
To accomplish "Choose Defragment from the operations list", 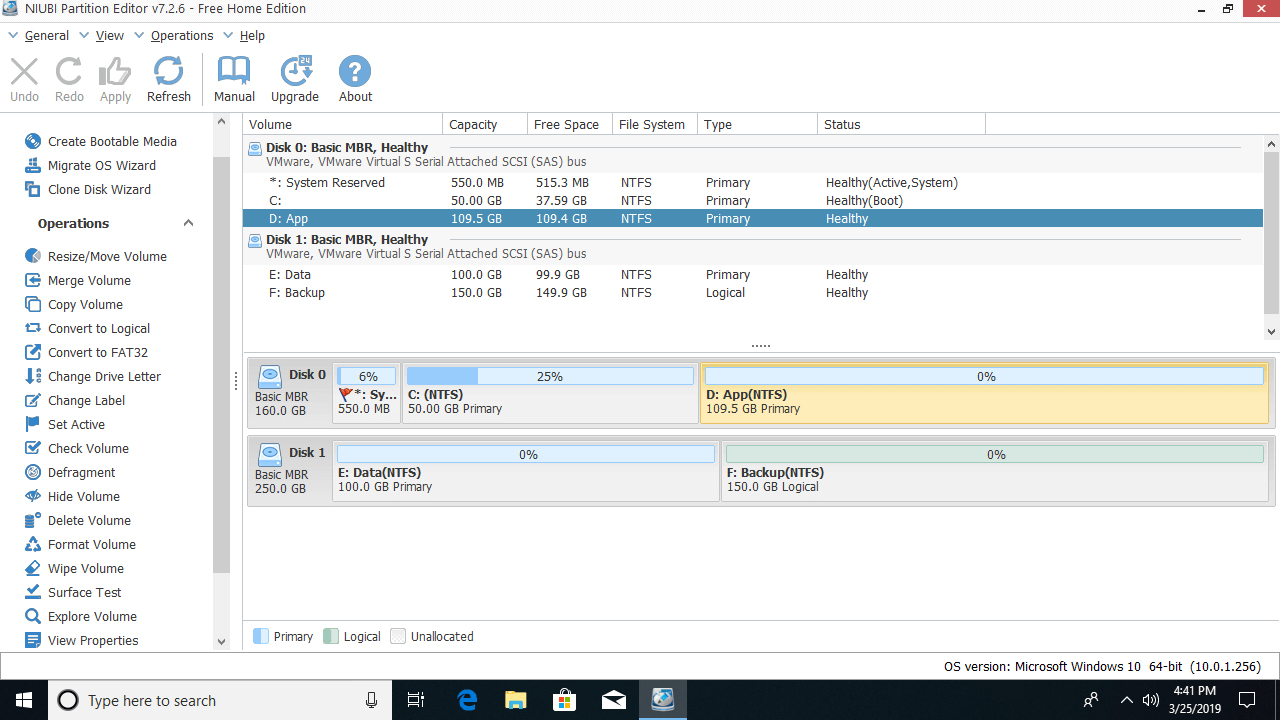I will [81, 472].
